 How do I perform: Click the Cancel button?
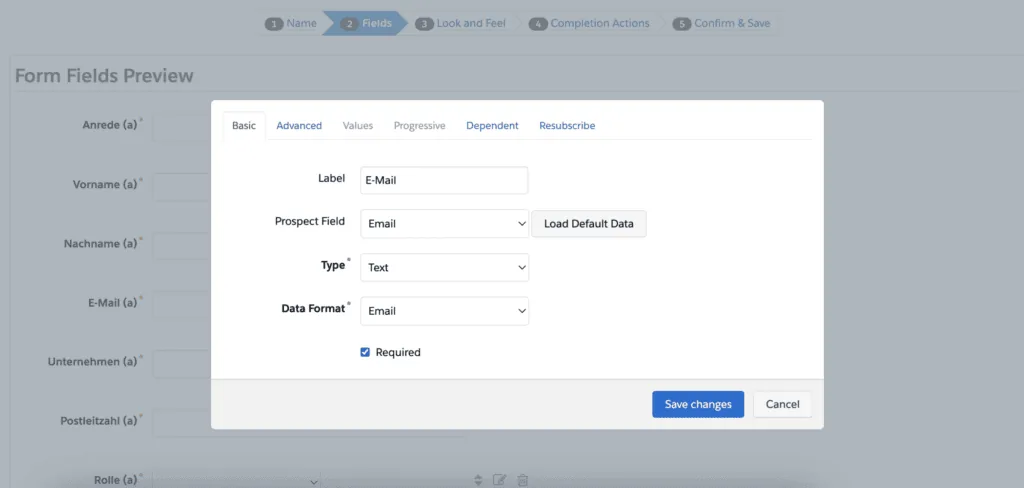(x=782, y=404)
